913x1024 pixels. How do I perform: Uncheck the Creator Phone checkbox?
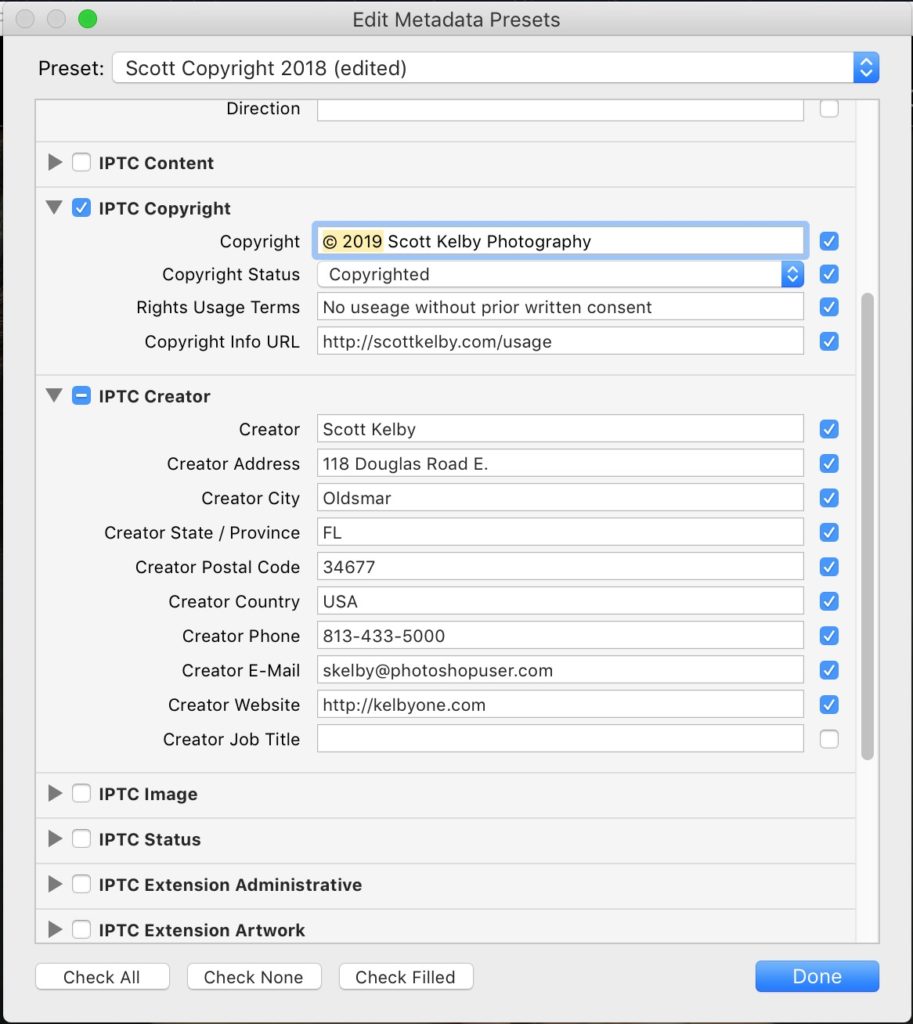coord(829,635)
